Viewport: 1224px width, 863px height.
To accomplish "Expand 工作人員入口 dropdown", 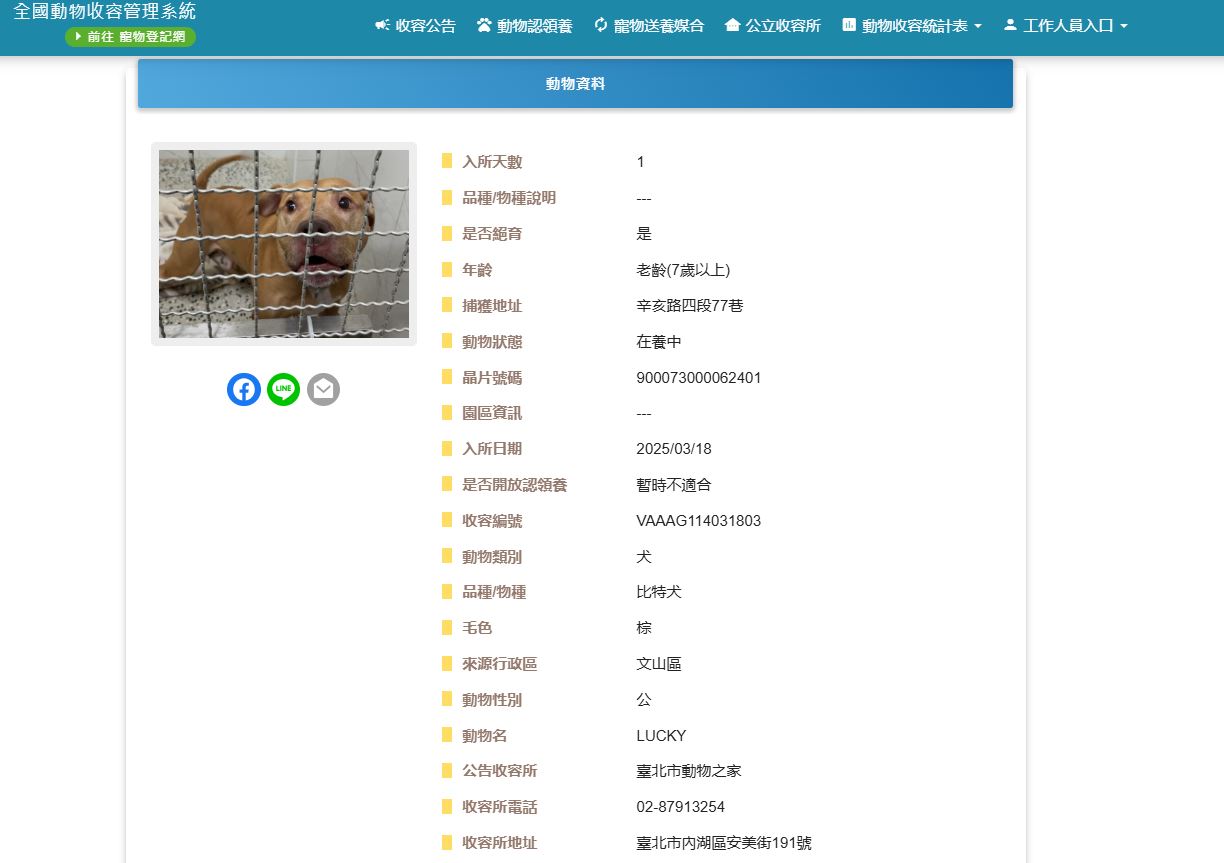I will [x=1065, y=25].
